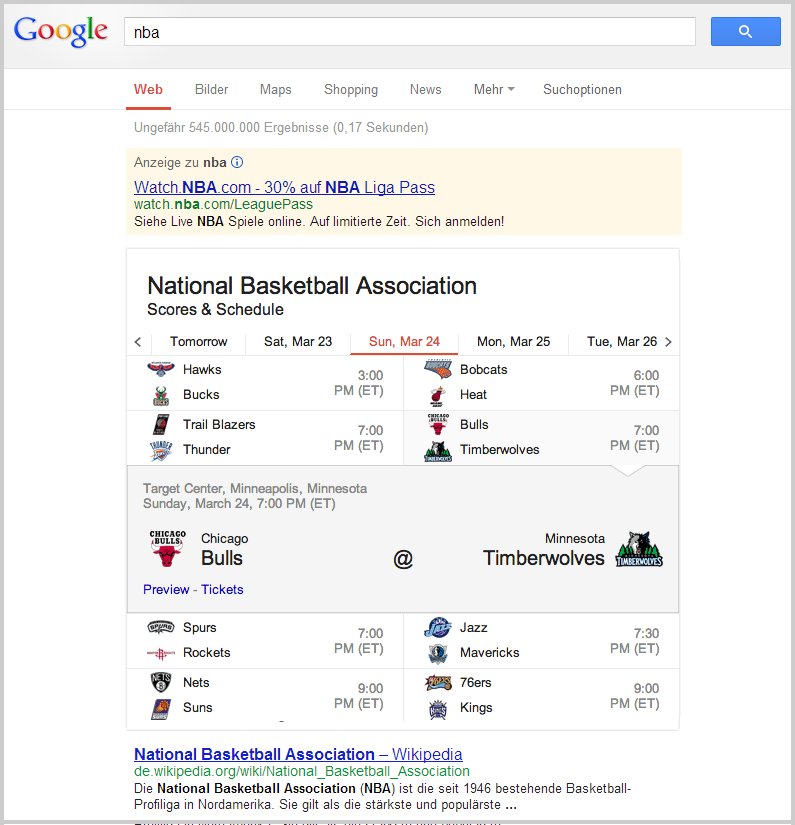The image size is (795, 825).
Task: Open the Mehr dropdown menu
Action: point(494,90)
